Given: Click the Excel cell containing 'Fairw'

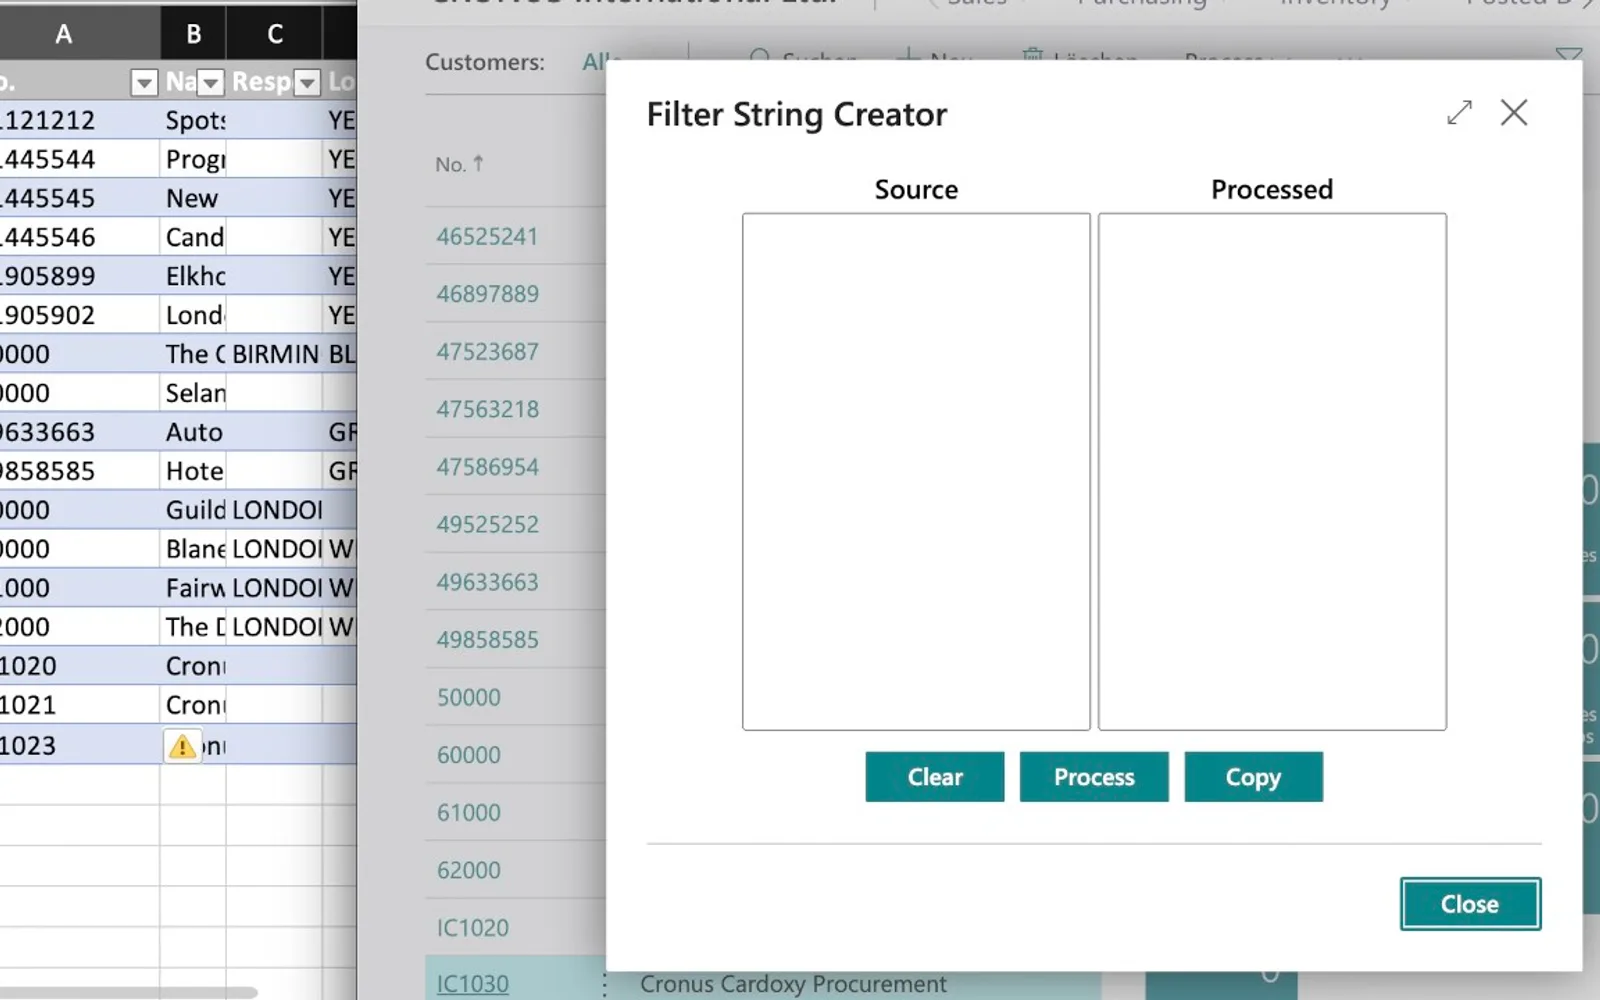Looking at the screenshot, I should 193,588.
